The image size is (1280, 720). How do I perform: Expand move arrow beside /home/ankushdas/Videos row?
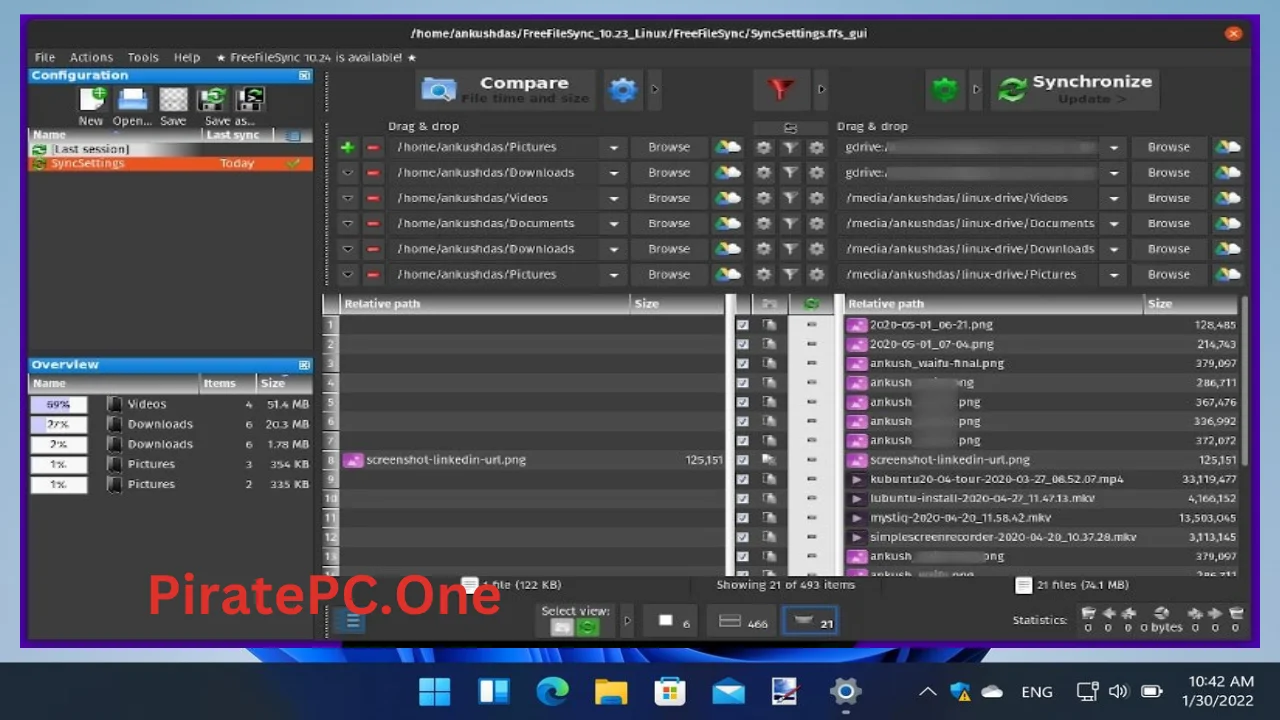coord(347,198)
